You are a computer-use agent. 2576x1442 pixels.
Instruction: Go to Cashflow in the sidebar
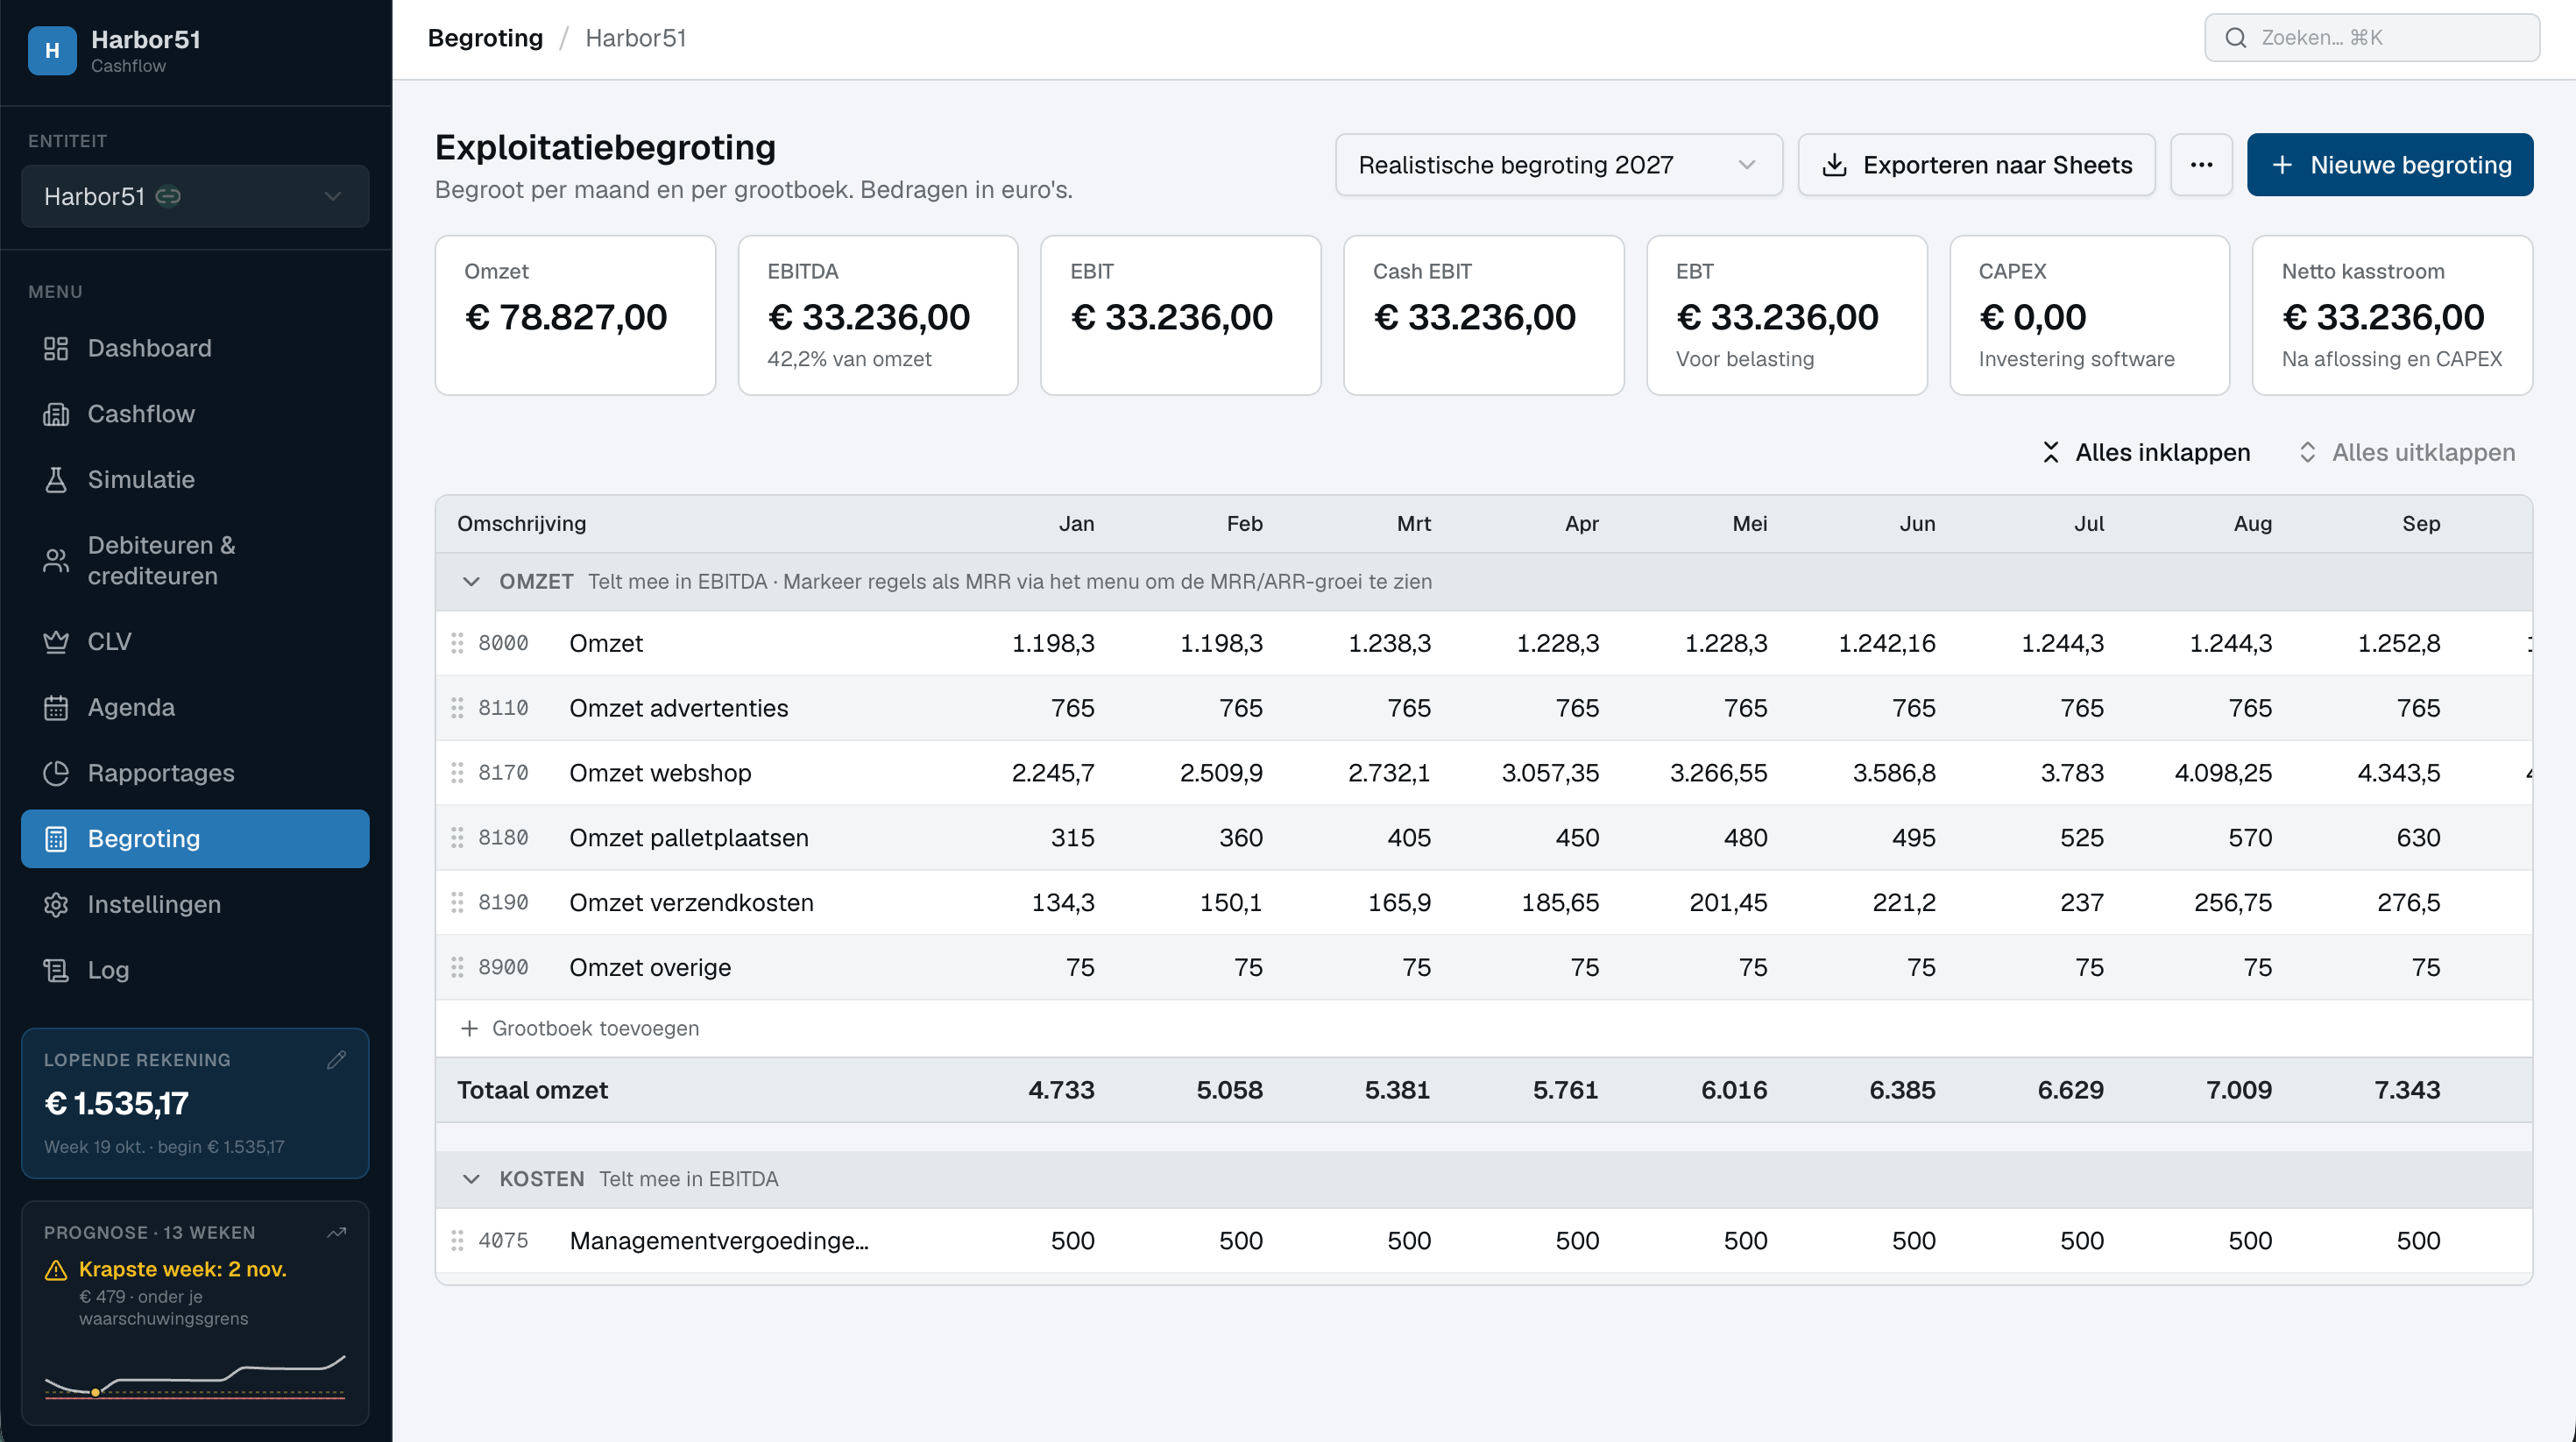coord(195,414)
